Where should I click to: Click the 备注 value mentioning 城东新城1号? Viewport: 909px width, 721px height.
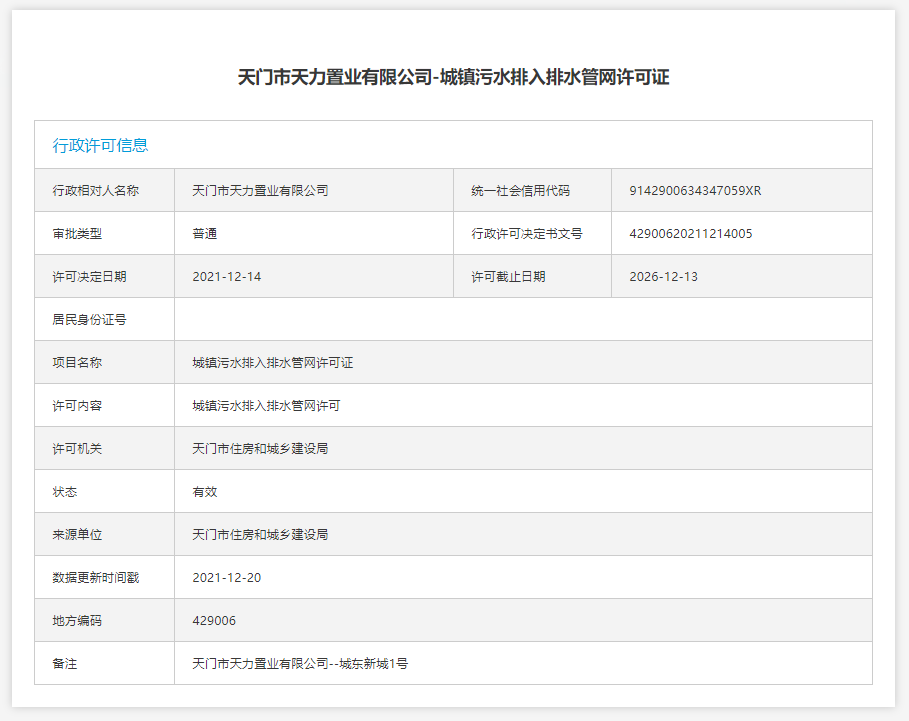click(300, 664)
